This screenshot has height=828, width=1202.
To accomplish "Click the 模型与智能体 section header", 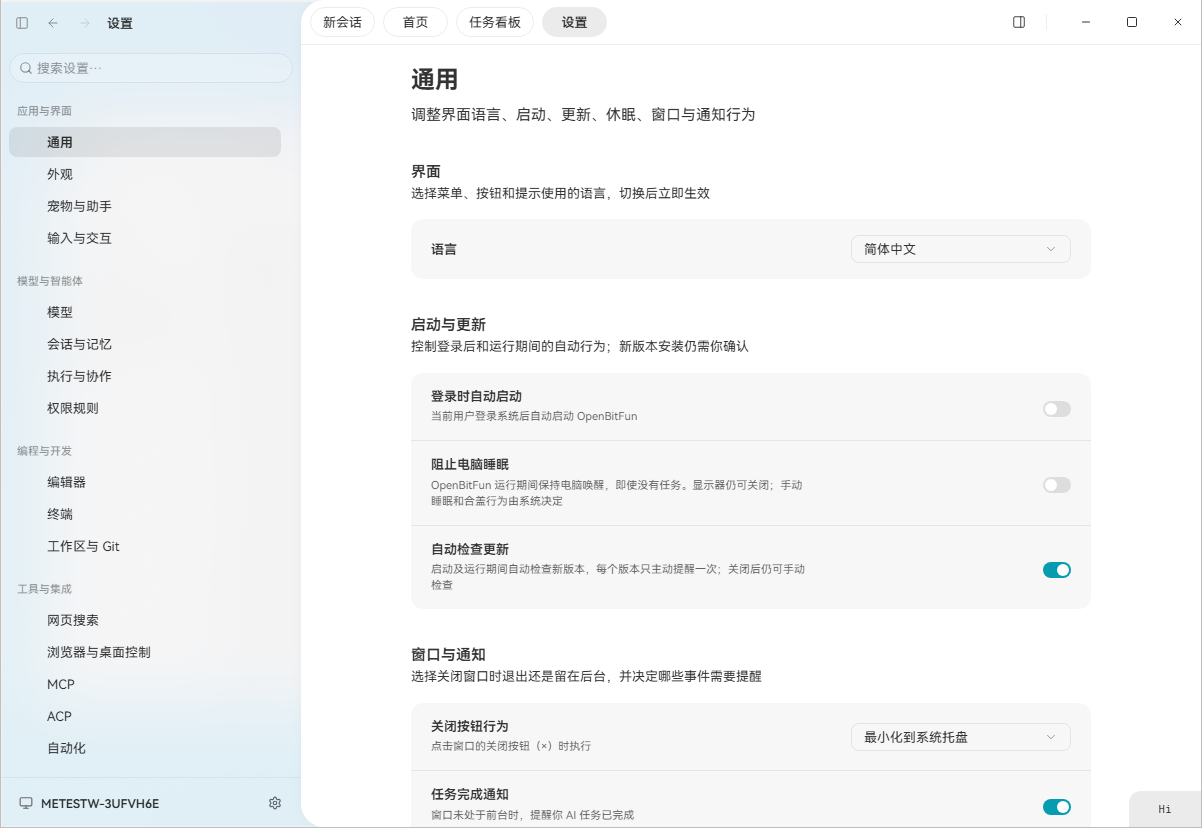I will (50, 281).
